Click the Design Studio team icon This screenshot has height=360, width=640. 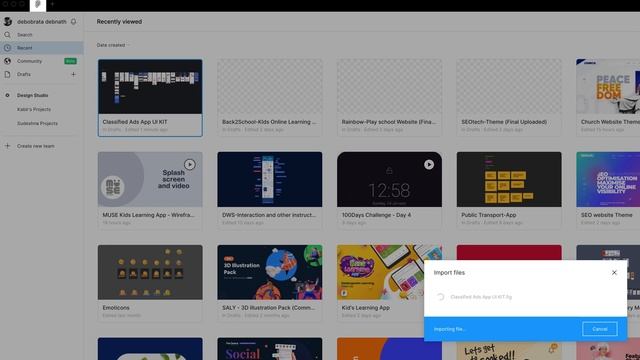tap(7, 95)
